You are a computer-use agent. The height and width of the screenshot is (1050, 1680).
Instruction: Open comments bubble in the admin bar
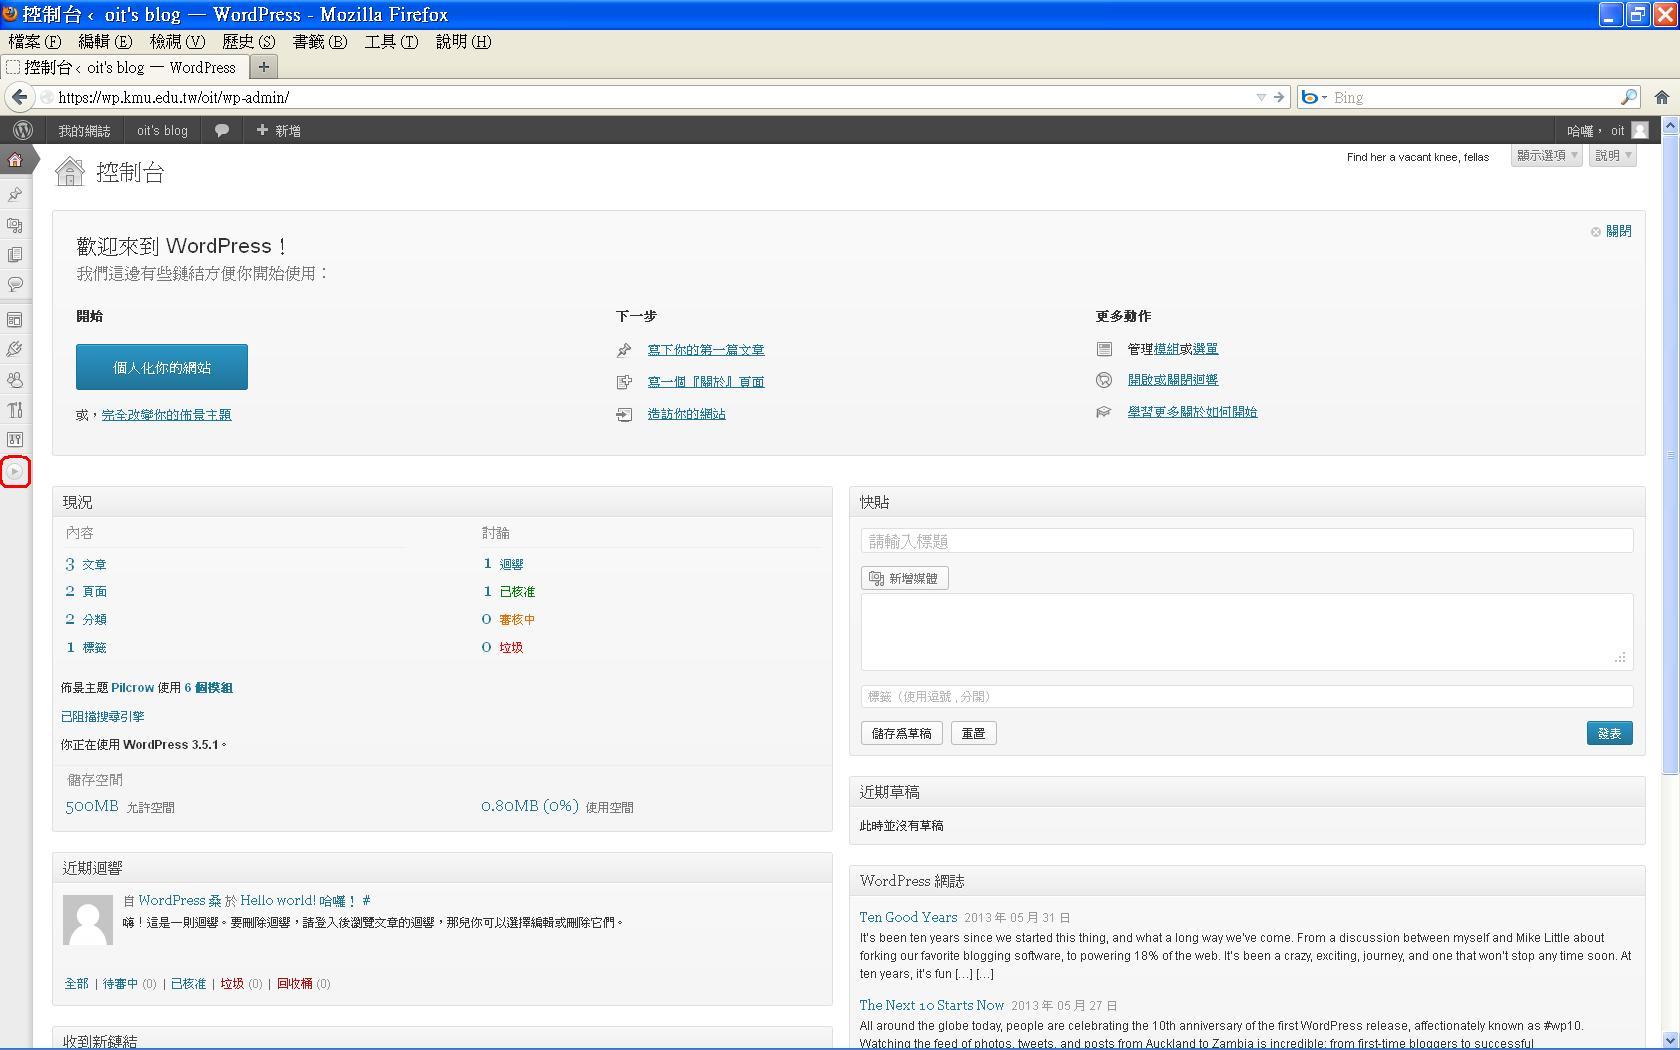tap(222, 130)
